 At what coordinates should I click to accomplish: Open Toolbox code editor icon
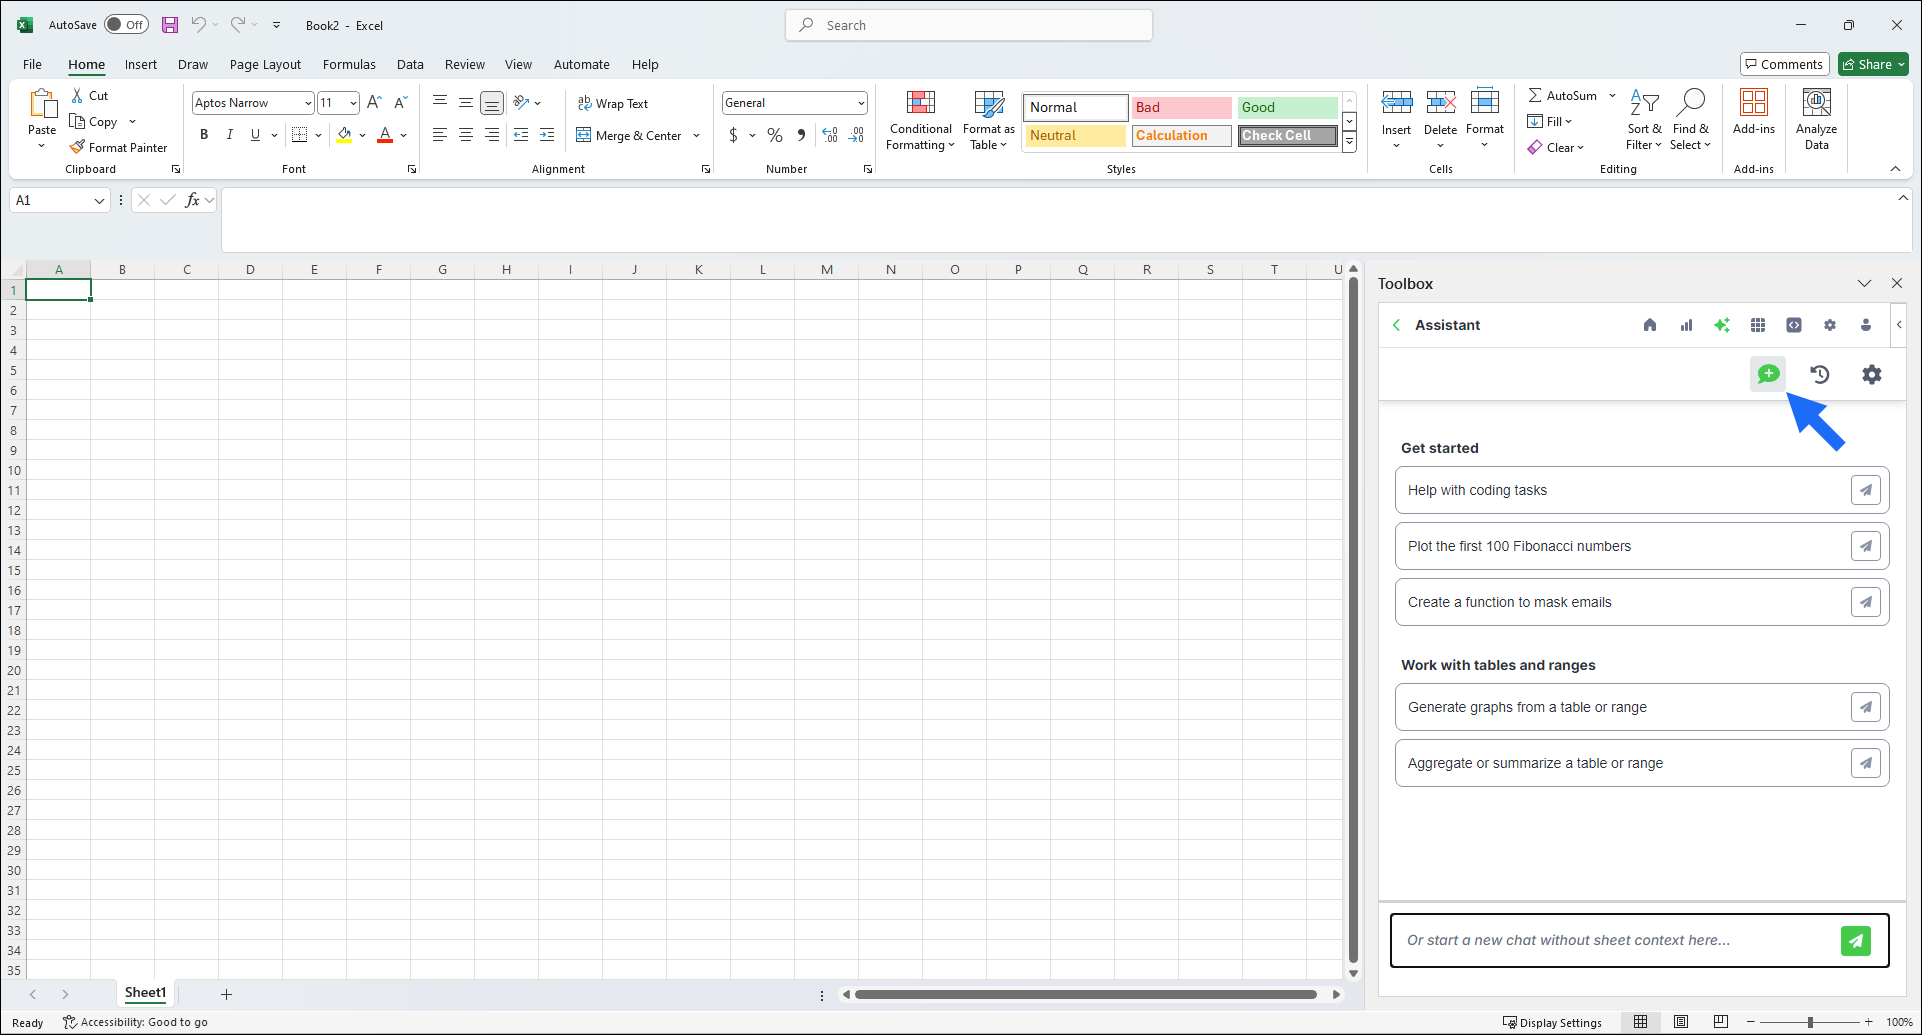[1794, 325]
